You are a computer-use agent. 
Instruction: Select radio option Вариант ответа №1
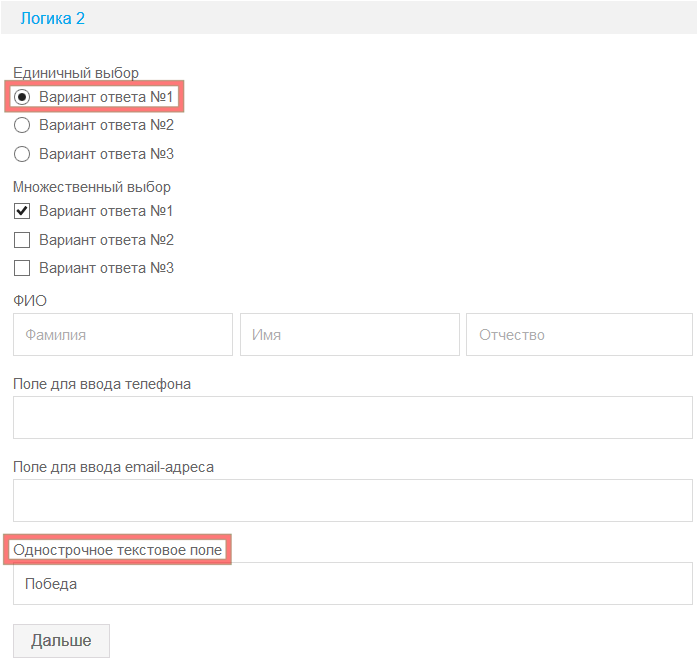click(x=22, y=97)
